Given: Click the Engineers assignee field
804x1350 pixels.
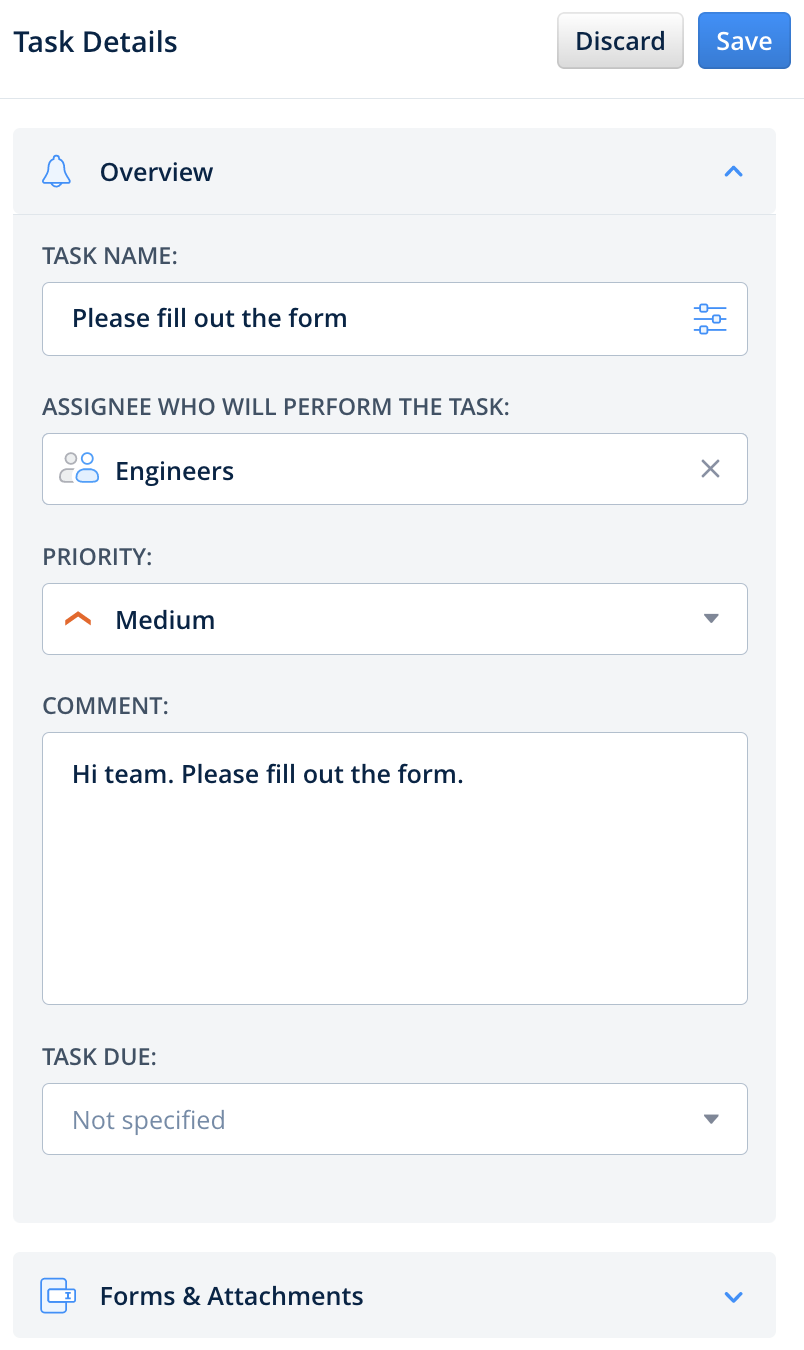Looking at the screenshot, I should coord(350,468).
